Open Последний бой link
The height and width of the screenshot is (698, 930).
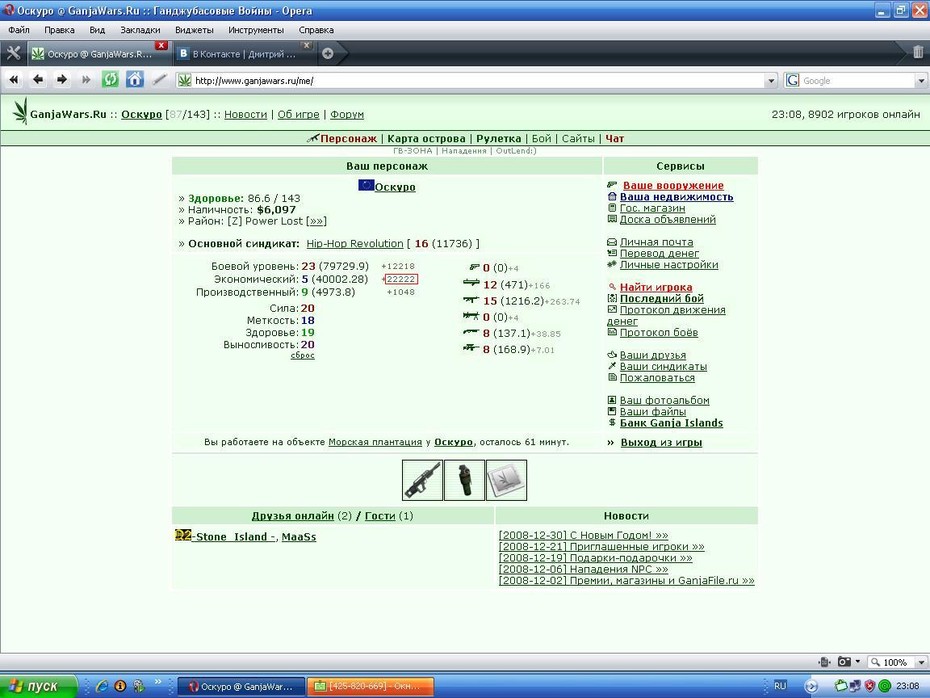(662, 298)
